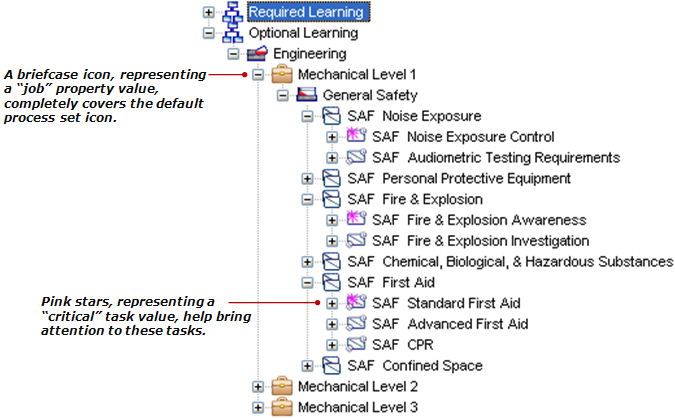675x418 pixels.
Task: Click the pink star icon for Standard First Aid
Action: [357, 304]
